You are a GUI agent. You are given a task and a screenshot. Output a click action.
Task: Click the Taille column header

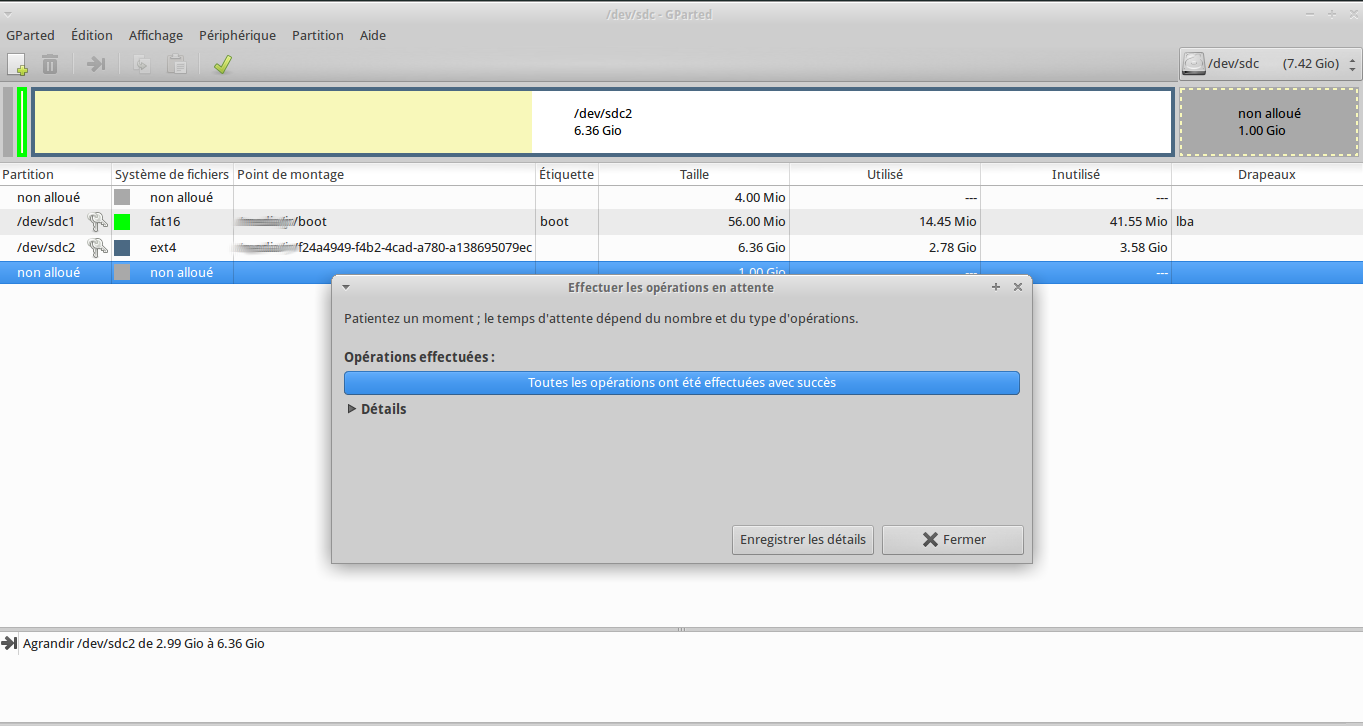(x=694, y=174)
